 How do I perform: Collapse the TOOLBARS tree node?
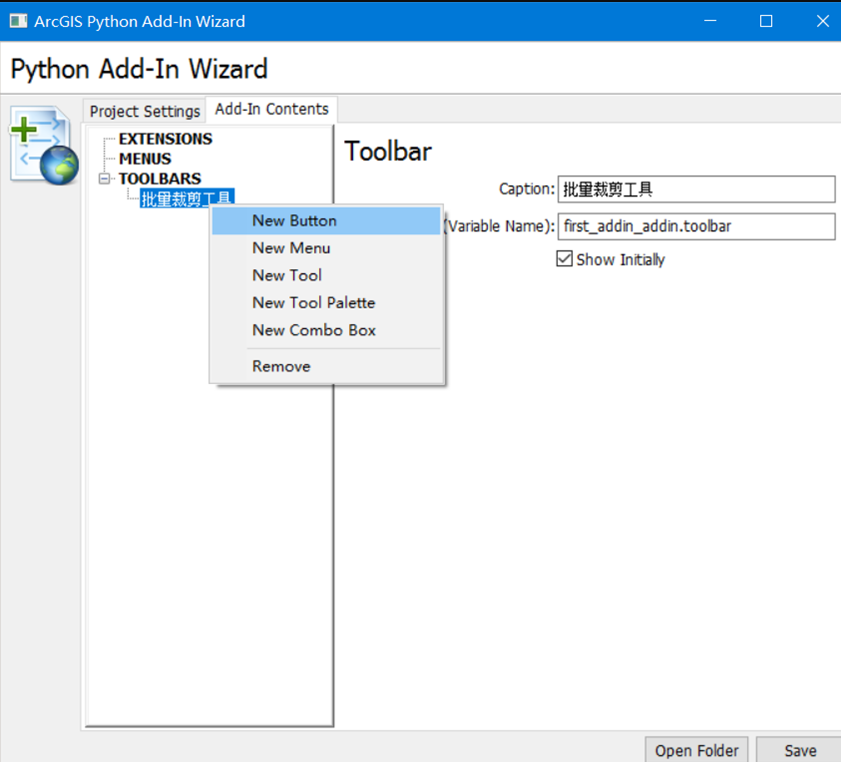(x=105, y=179)
